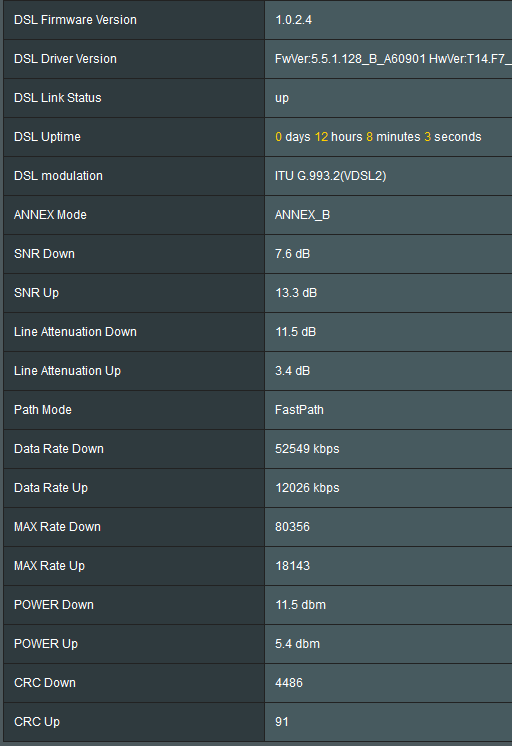
Task: Click the FastPath path mode value
Action: [x=299, y=410]
